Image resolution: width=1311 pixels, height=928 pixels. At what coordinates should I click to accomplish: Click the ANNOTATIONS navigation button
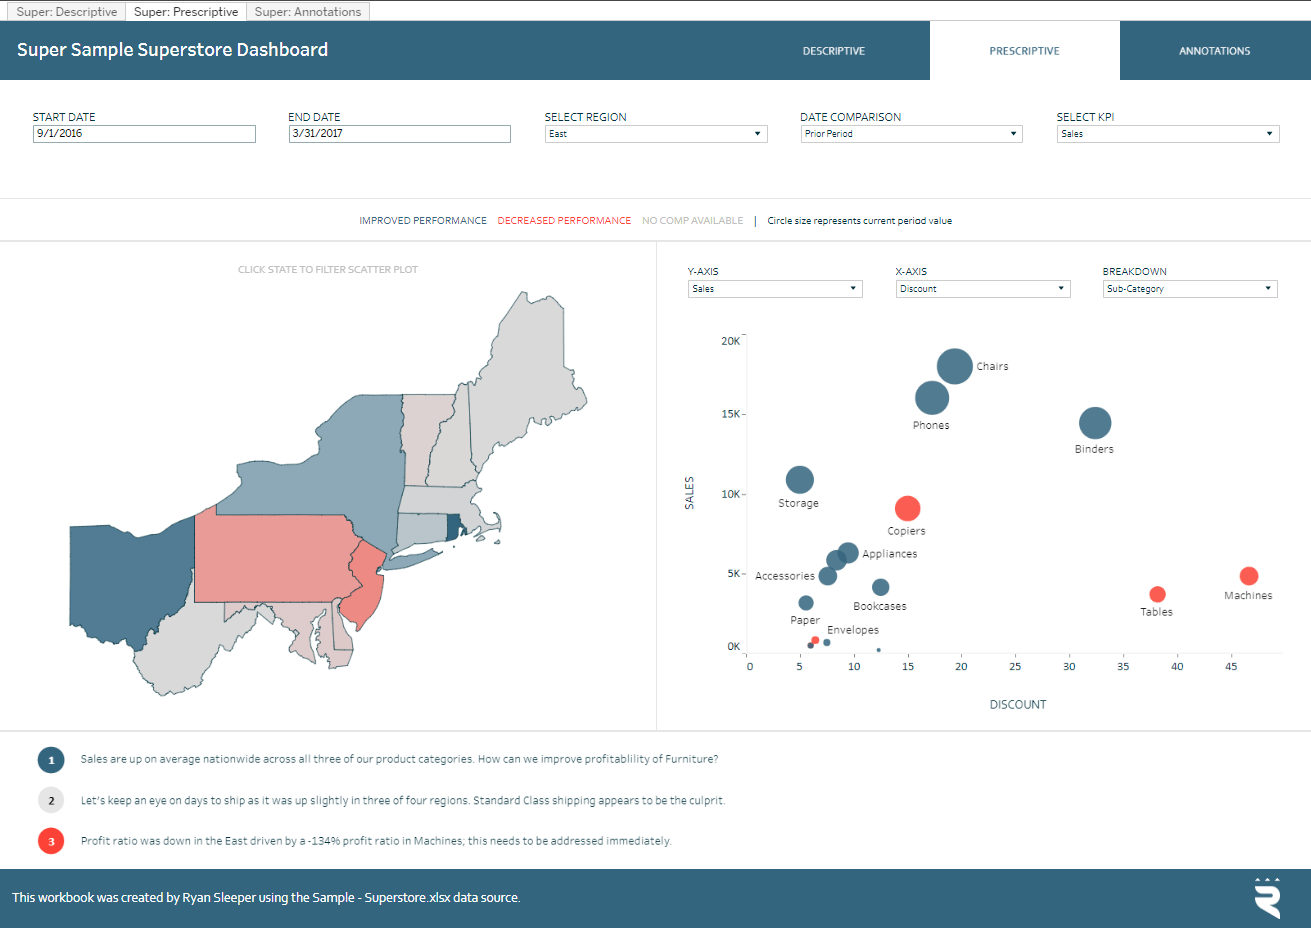(1214, 51)
